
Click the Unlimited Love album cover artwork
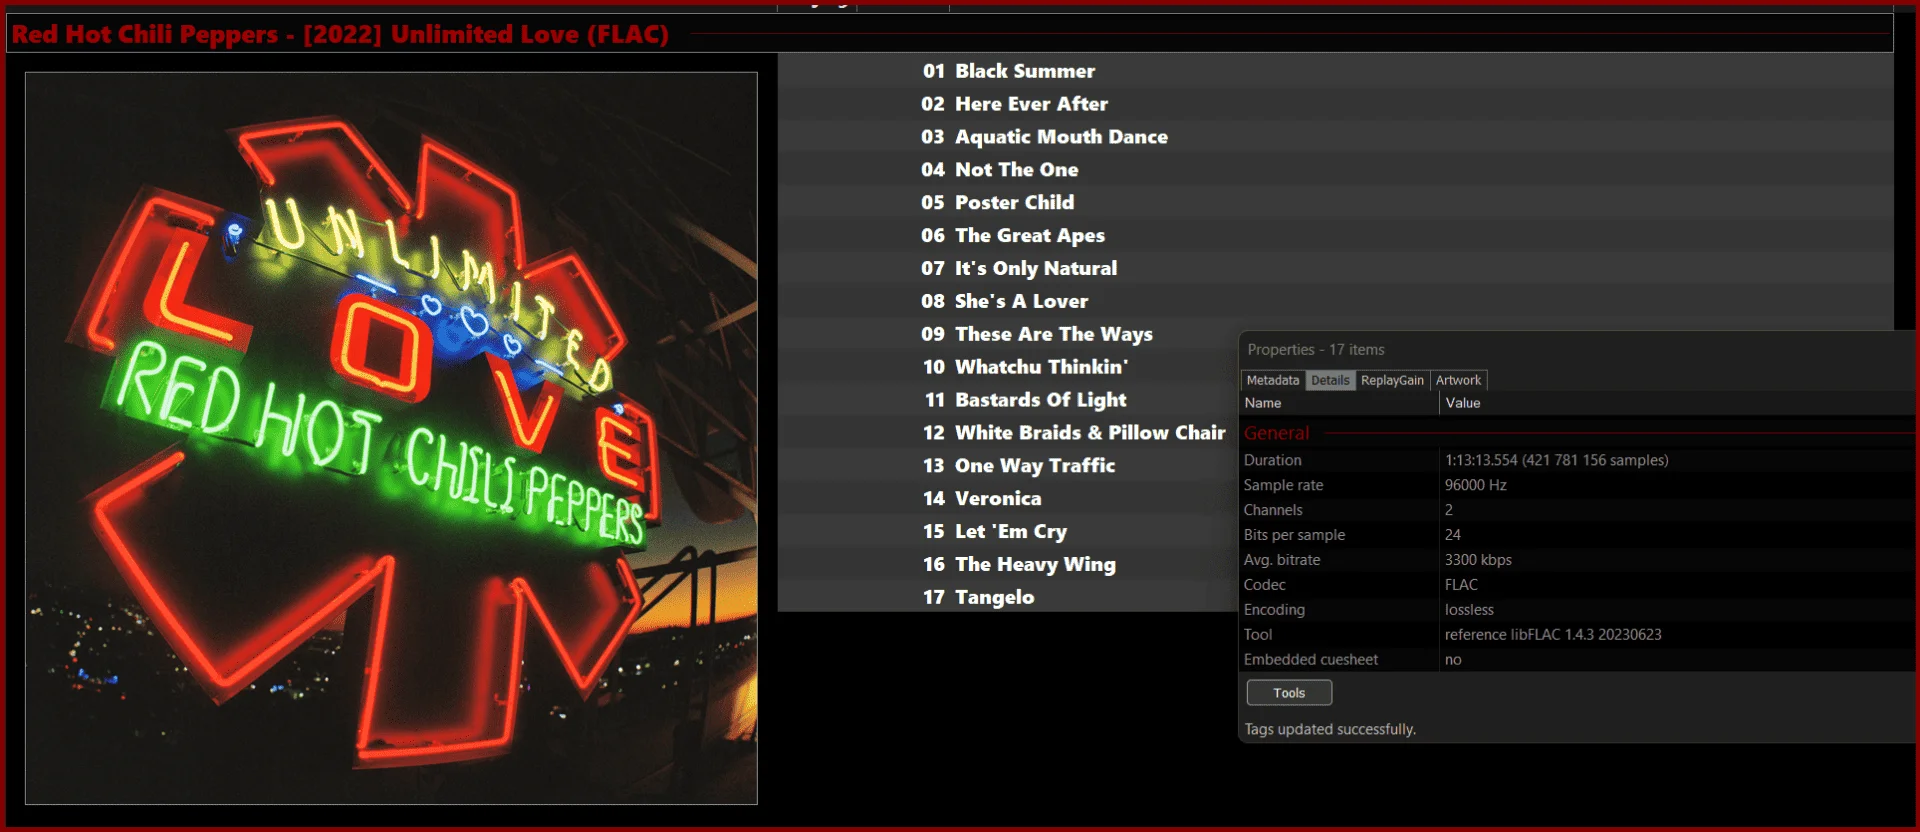coord(391,438)
